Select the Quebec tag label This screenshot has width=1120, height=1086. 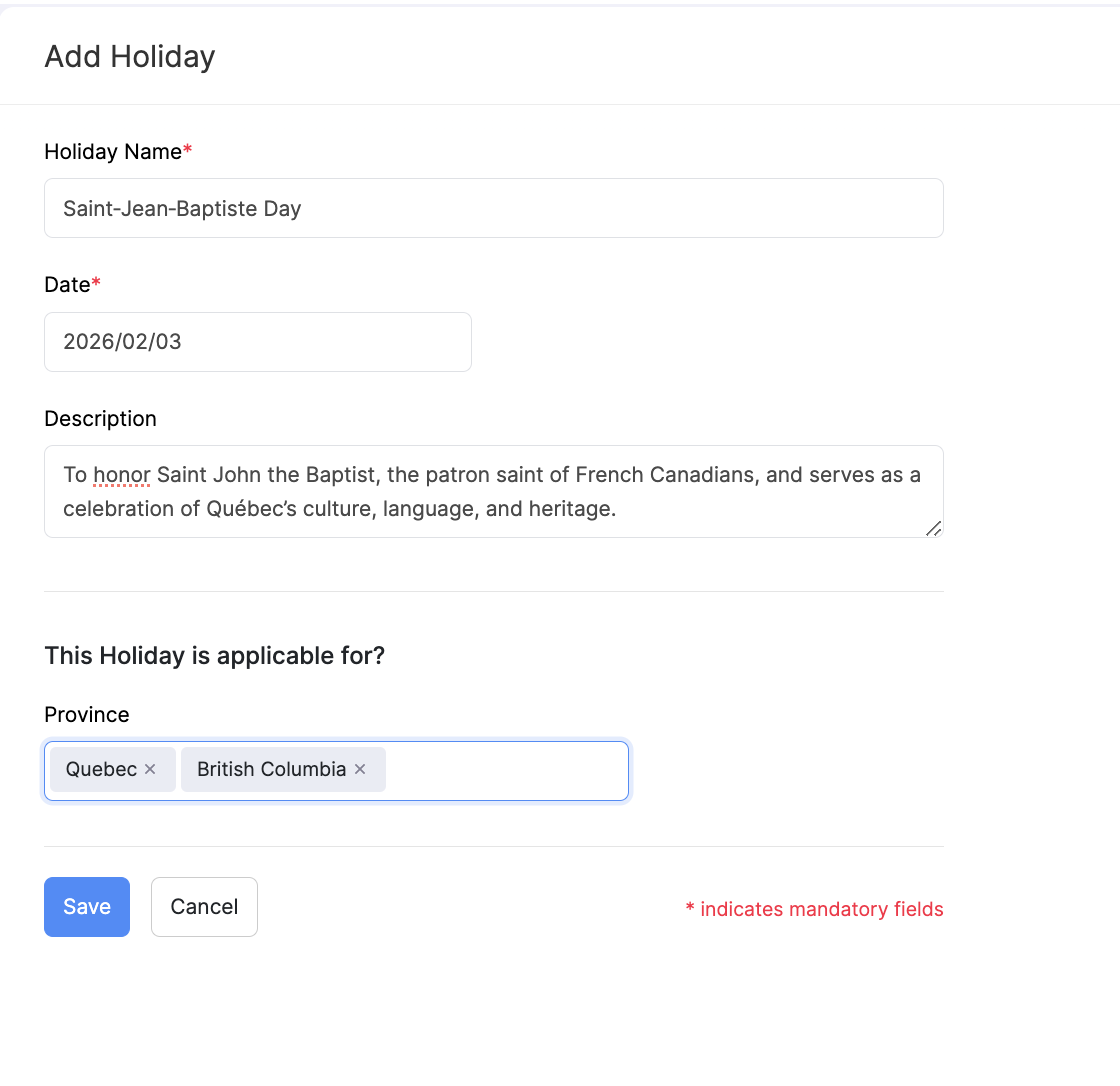(101, 770)
